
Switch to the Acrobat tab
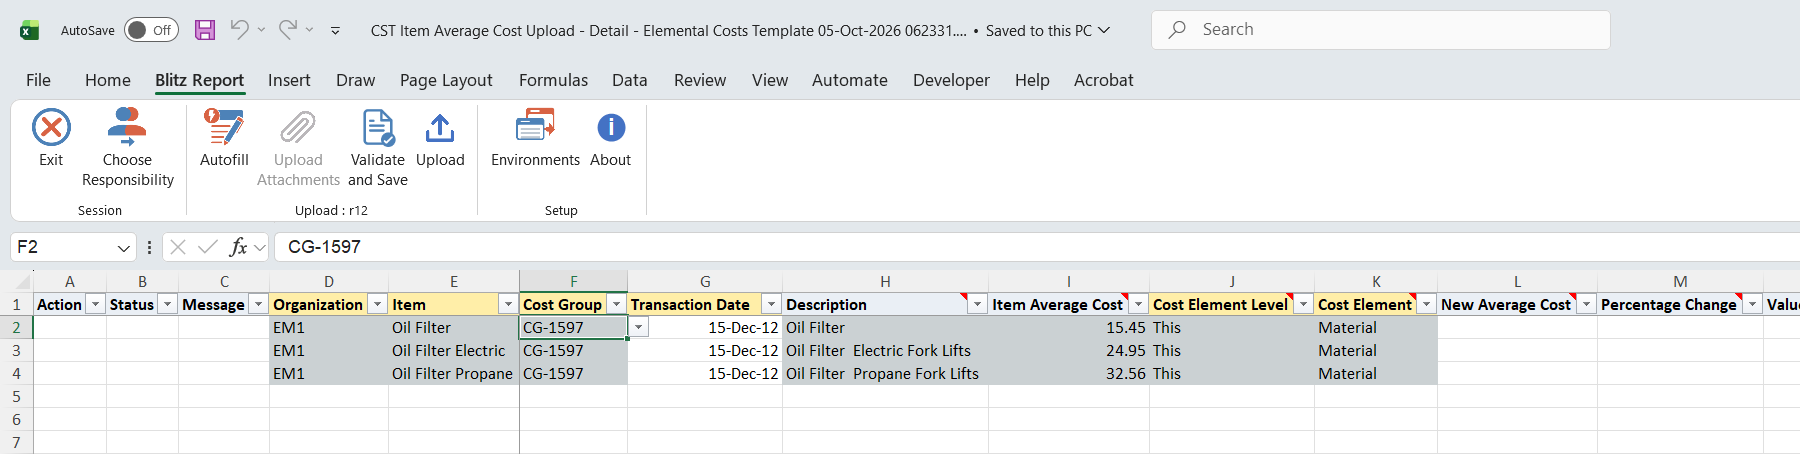[1104, 80]
